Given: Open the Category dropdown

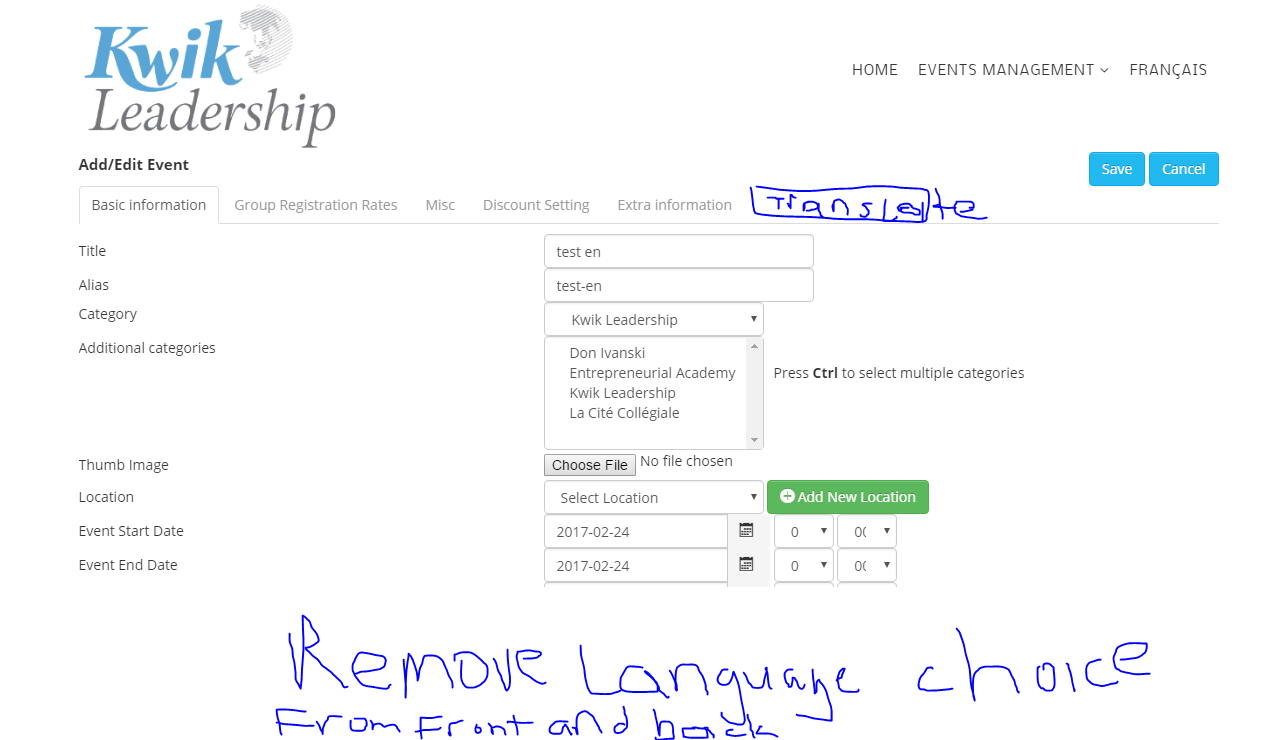Looking at the screenshot, I should (654, 320).
